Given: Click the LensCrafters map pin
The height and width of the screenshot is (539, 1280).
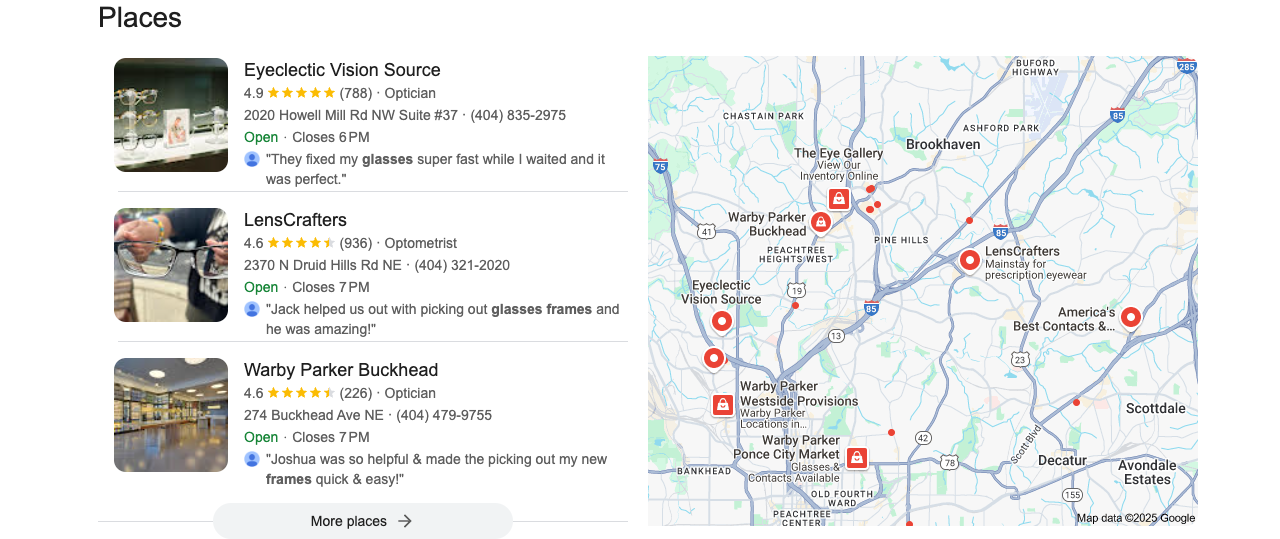Looking at the screenshot, I should coord(969,261).
